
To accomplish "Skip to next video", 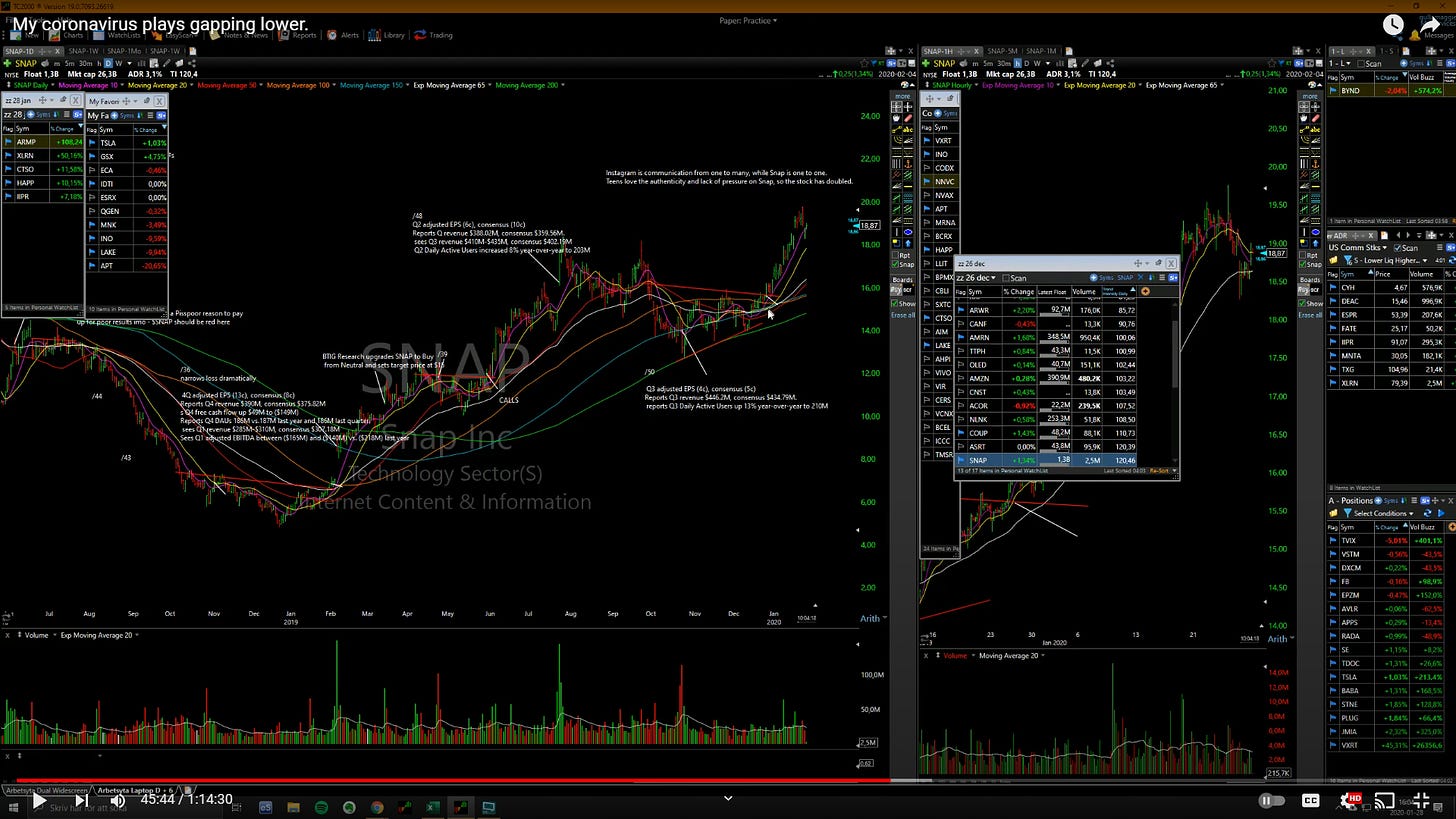I will click(81, 800).
